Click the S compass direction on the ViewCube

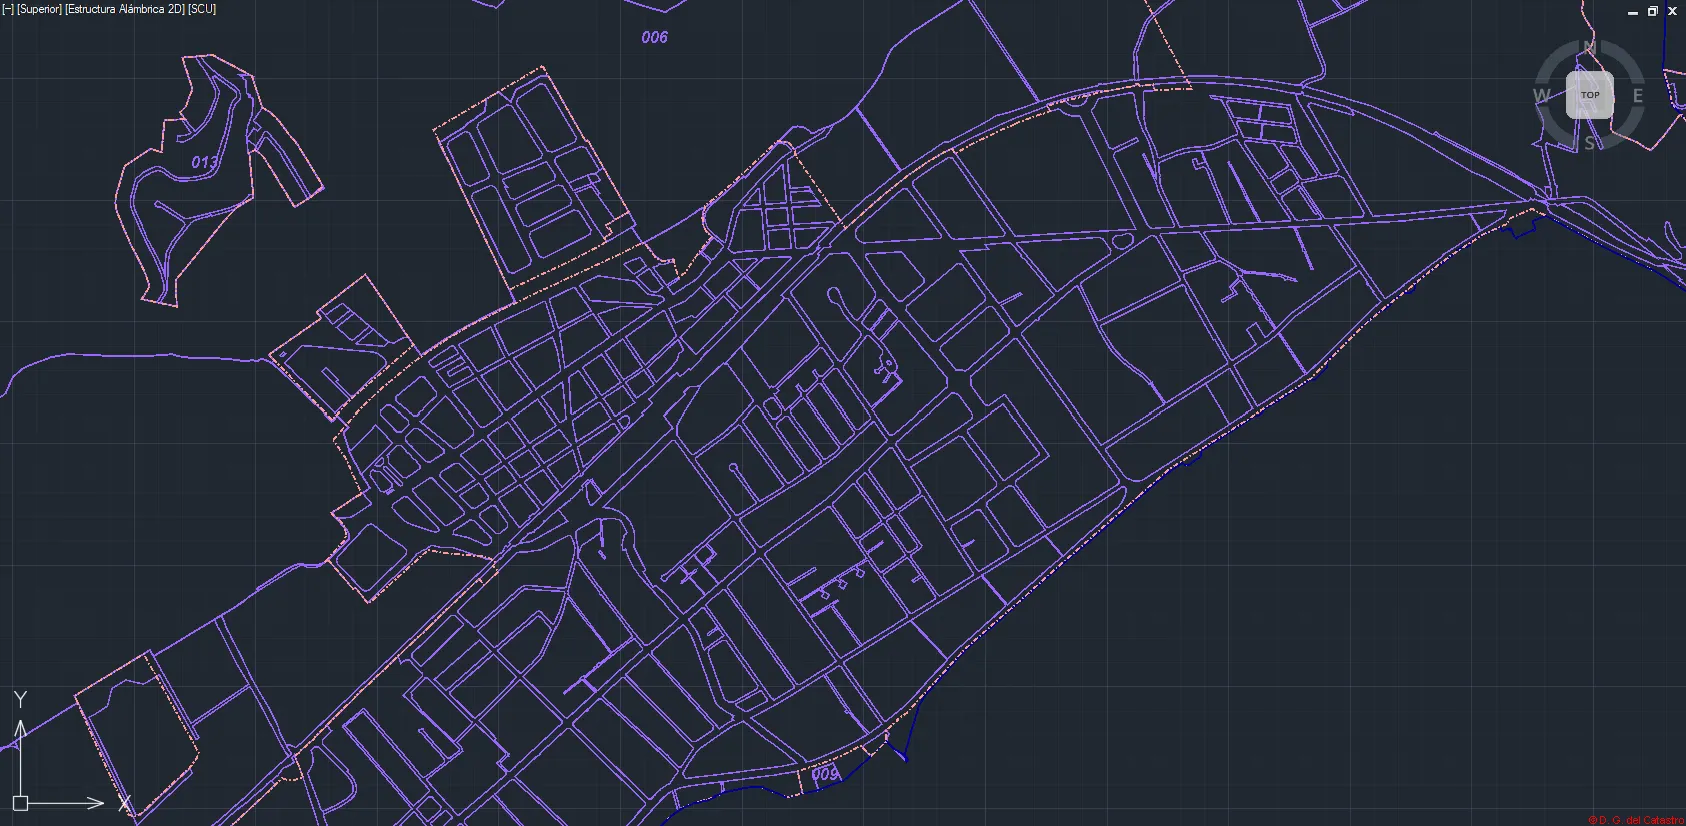[x=1590, y=143]
